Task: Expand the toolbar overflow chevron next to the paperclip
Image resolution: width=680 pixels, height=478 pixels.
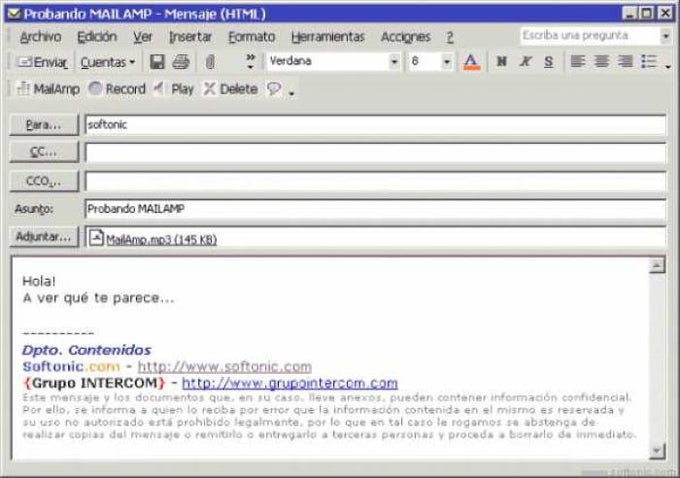Action: (x=250, y=62)
